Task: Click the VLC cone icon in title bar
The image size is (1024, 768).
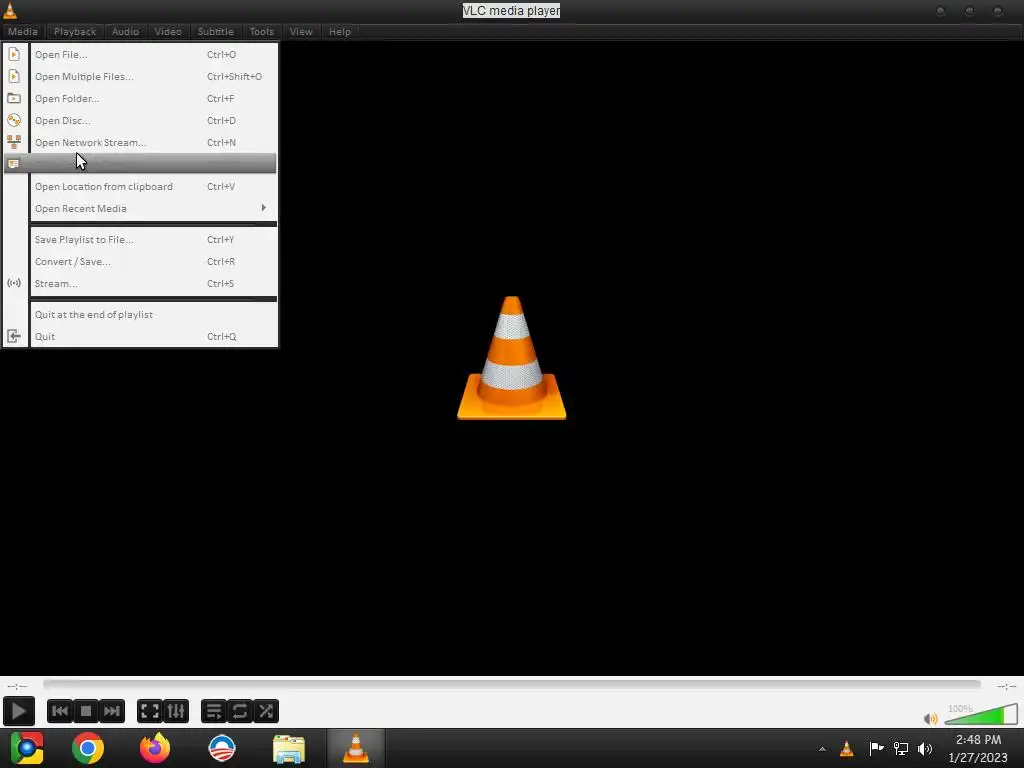Action: point(10,10)
